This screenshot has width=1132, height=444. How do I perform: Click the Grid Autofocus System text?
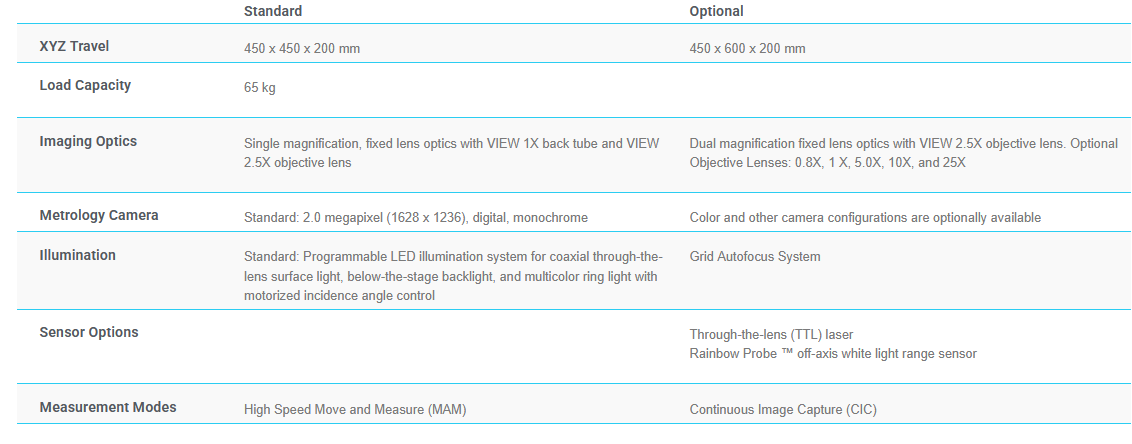tap(755, 256)
